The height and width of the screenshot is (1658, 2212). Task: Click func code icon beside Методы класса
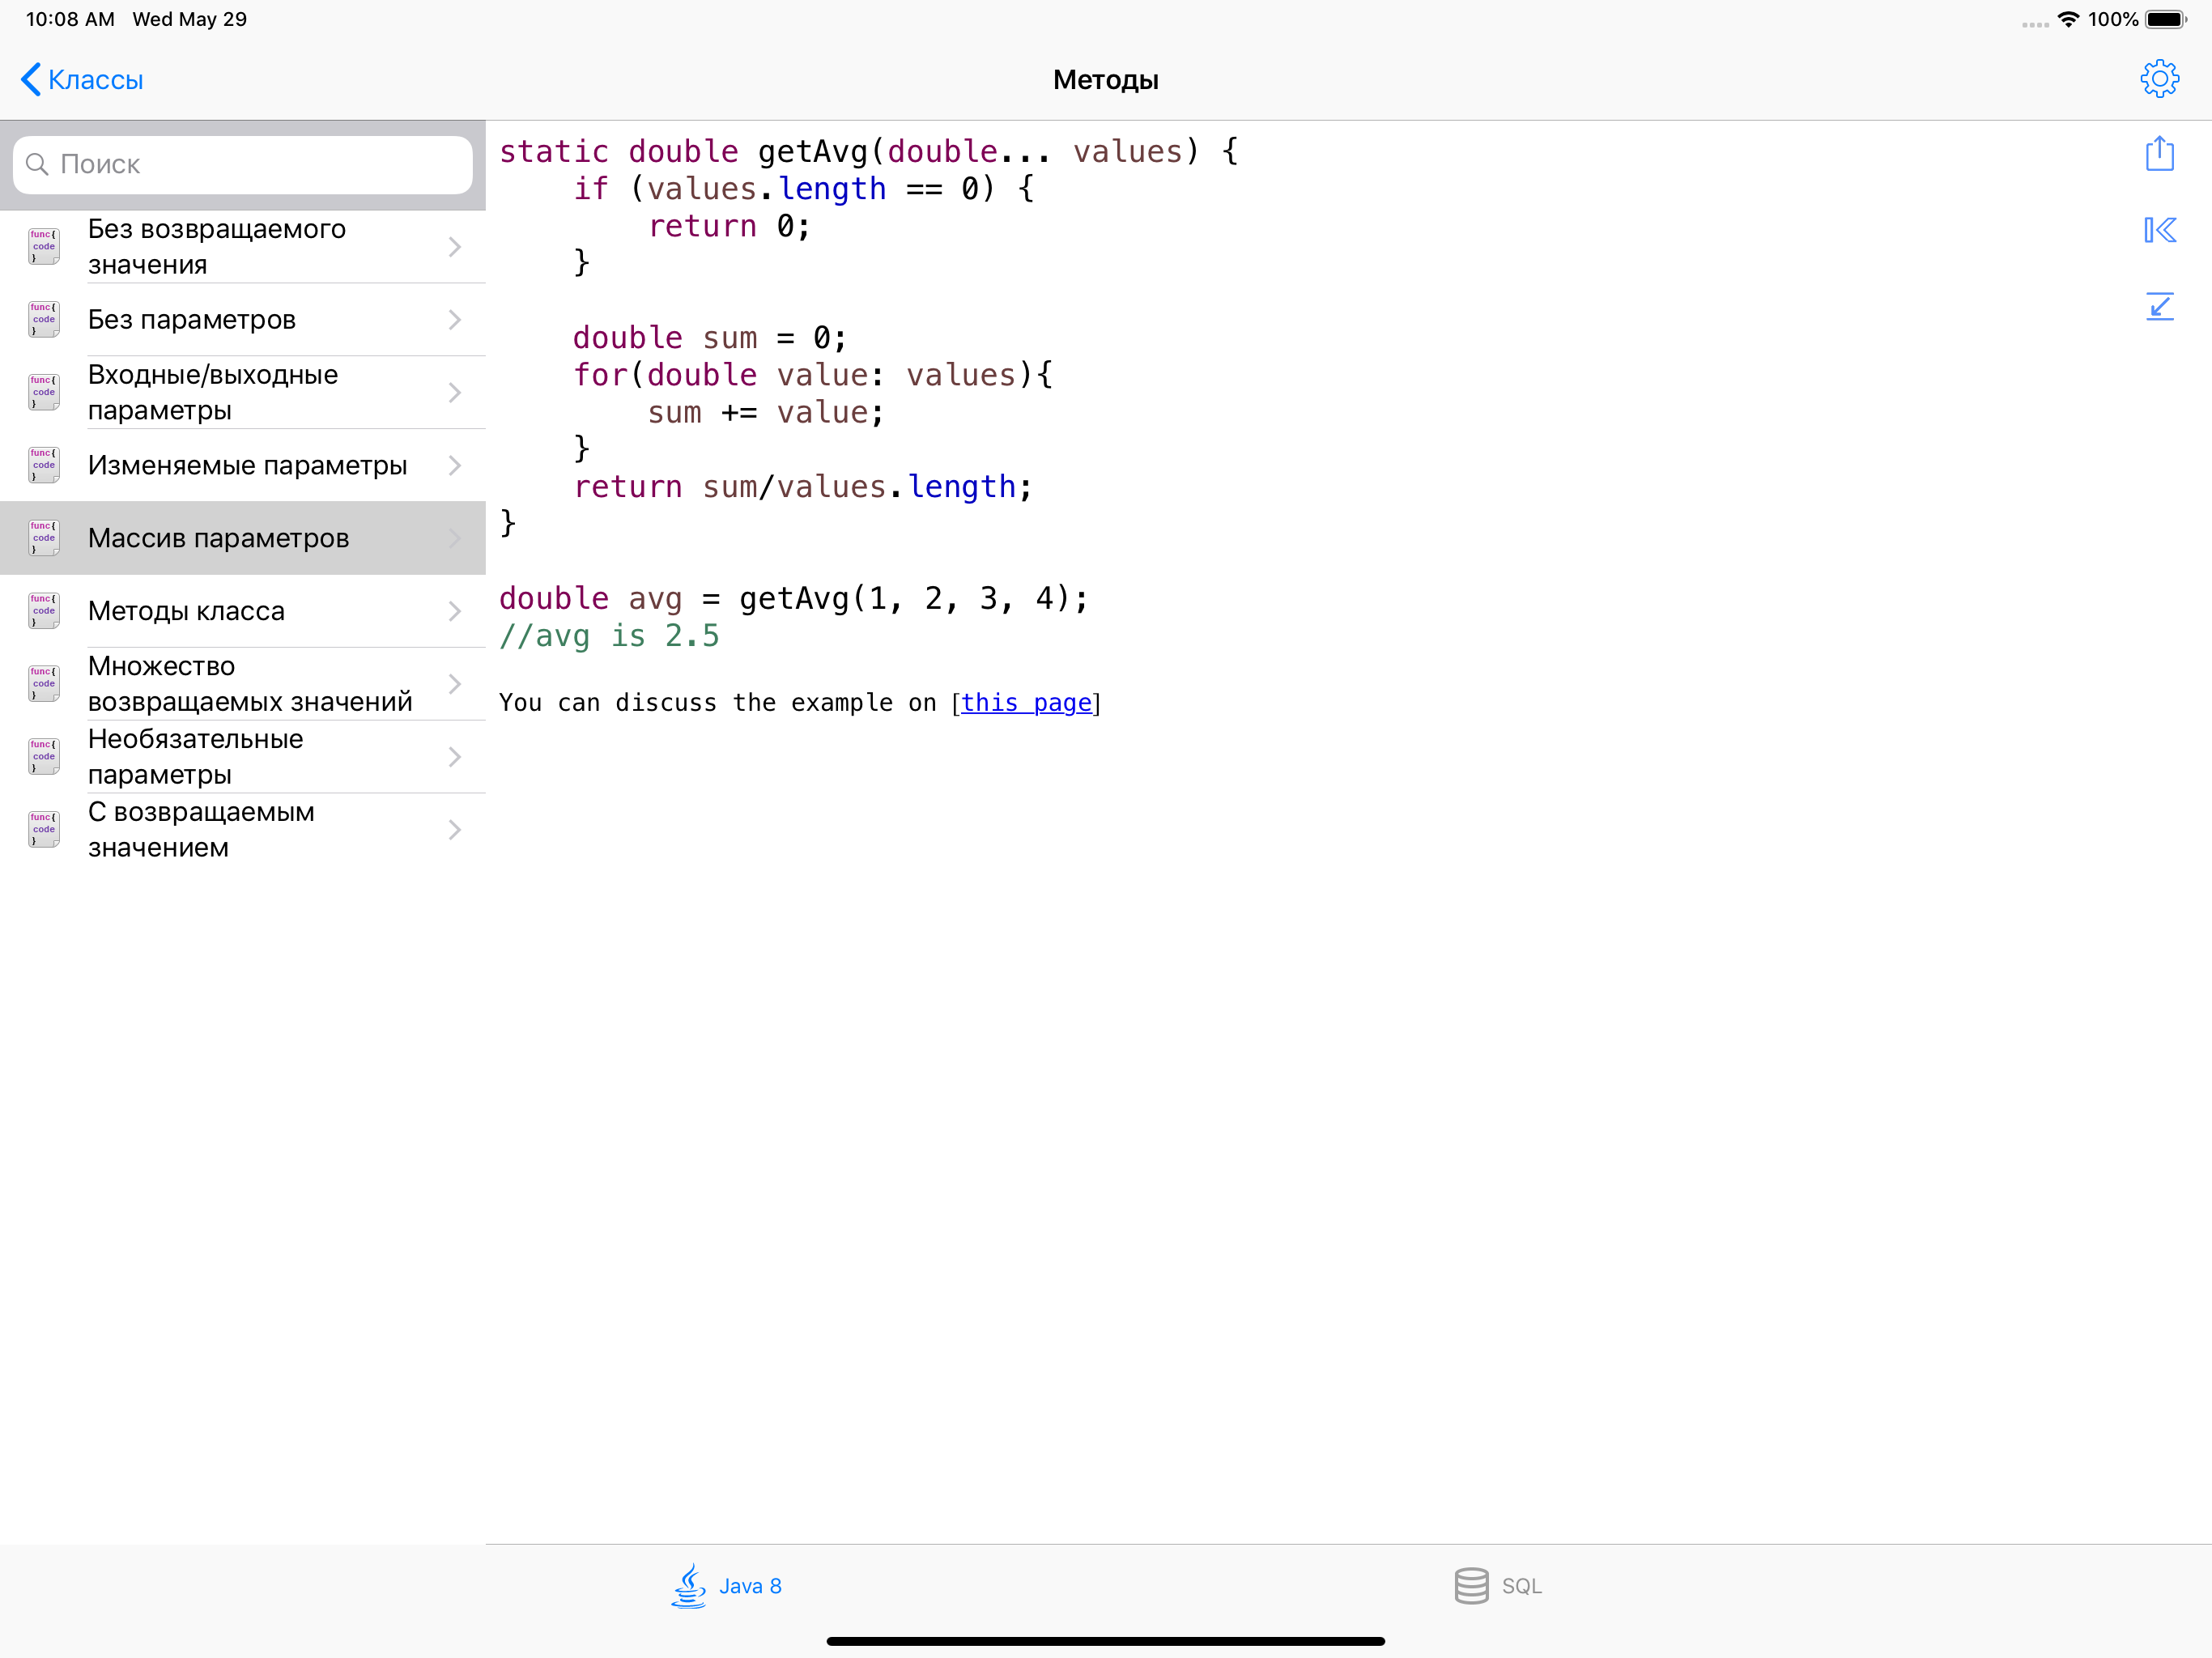point(44,611)
